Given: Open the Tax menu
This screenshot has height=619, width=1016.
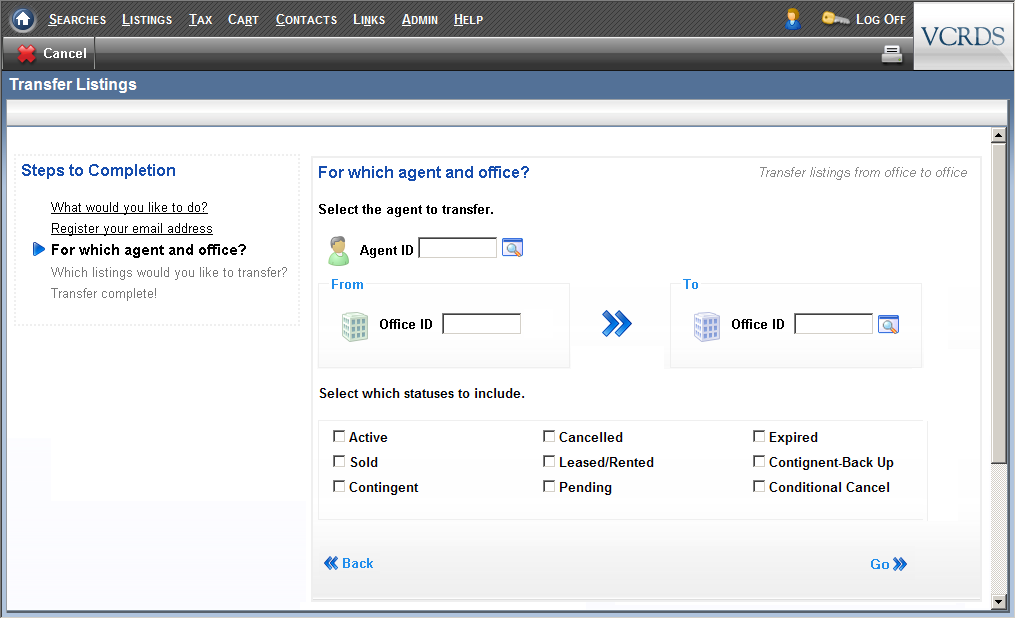Looking at the screenshot, I should (x=200, y=19).
